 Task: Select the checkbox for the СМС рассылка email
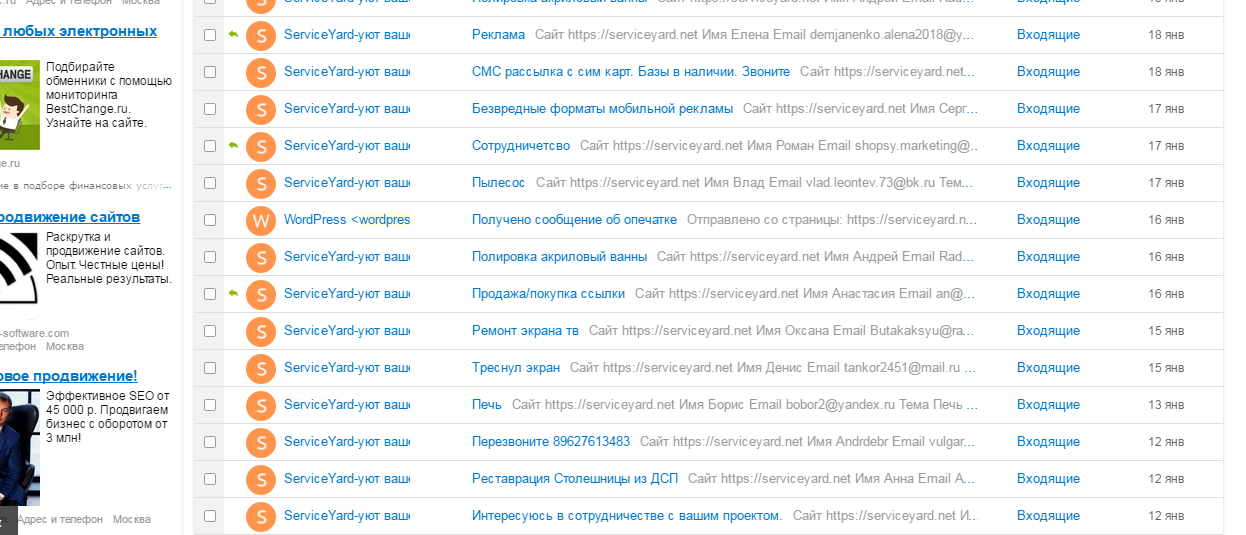(x=210, y=72)
